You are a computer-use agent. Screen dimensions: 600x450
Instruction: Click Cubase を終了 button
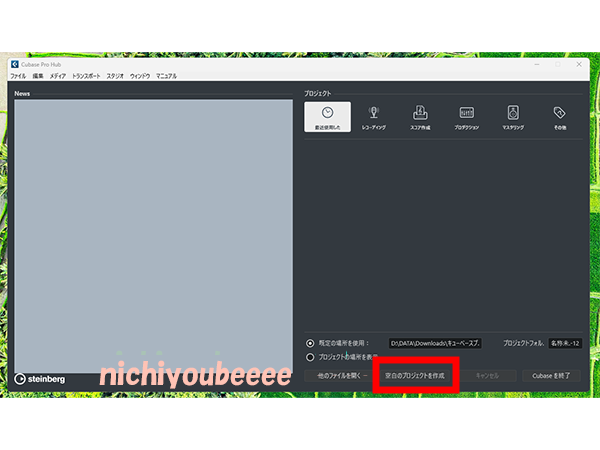point(551,375)
